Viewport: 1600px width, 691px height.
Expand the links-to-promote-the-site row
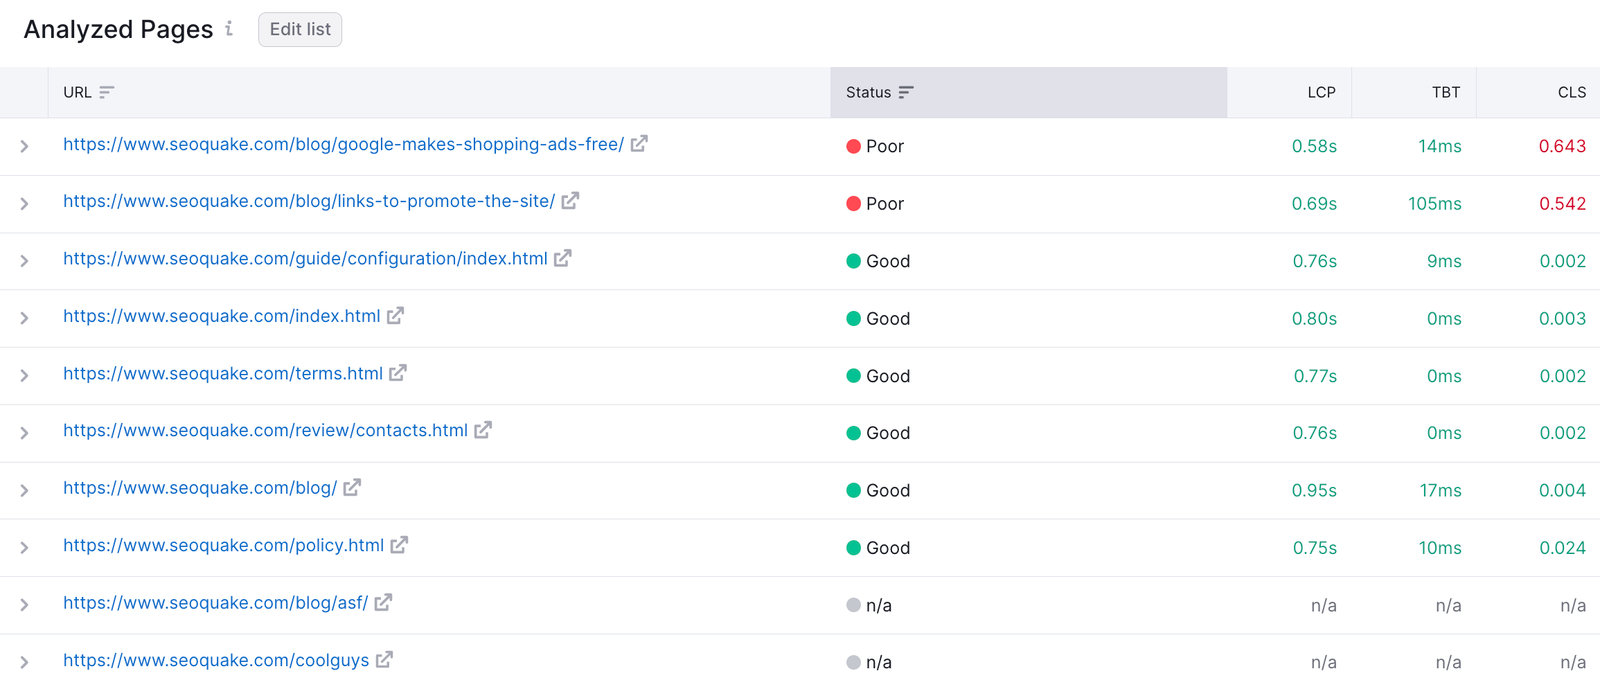pos(24,203)
